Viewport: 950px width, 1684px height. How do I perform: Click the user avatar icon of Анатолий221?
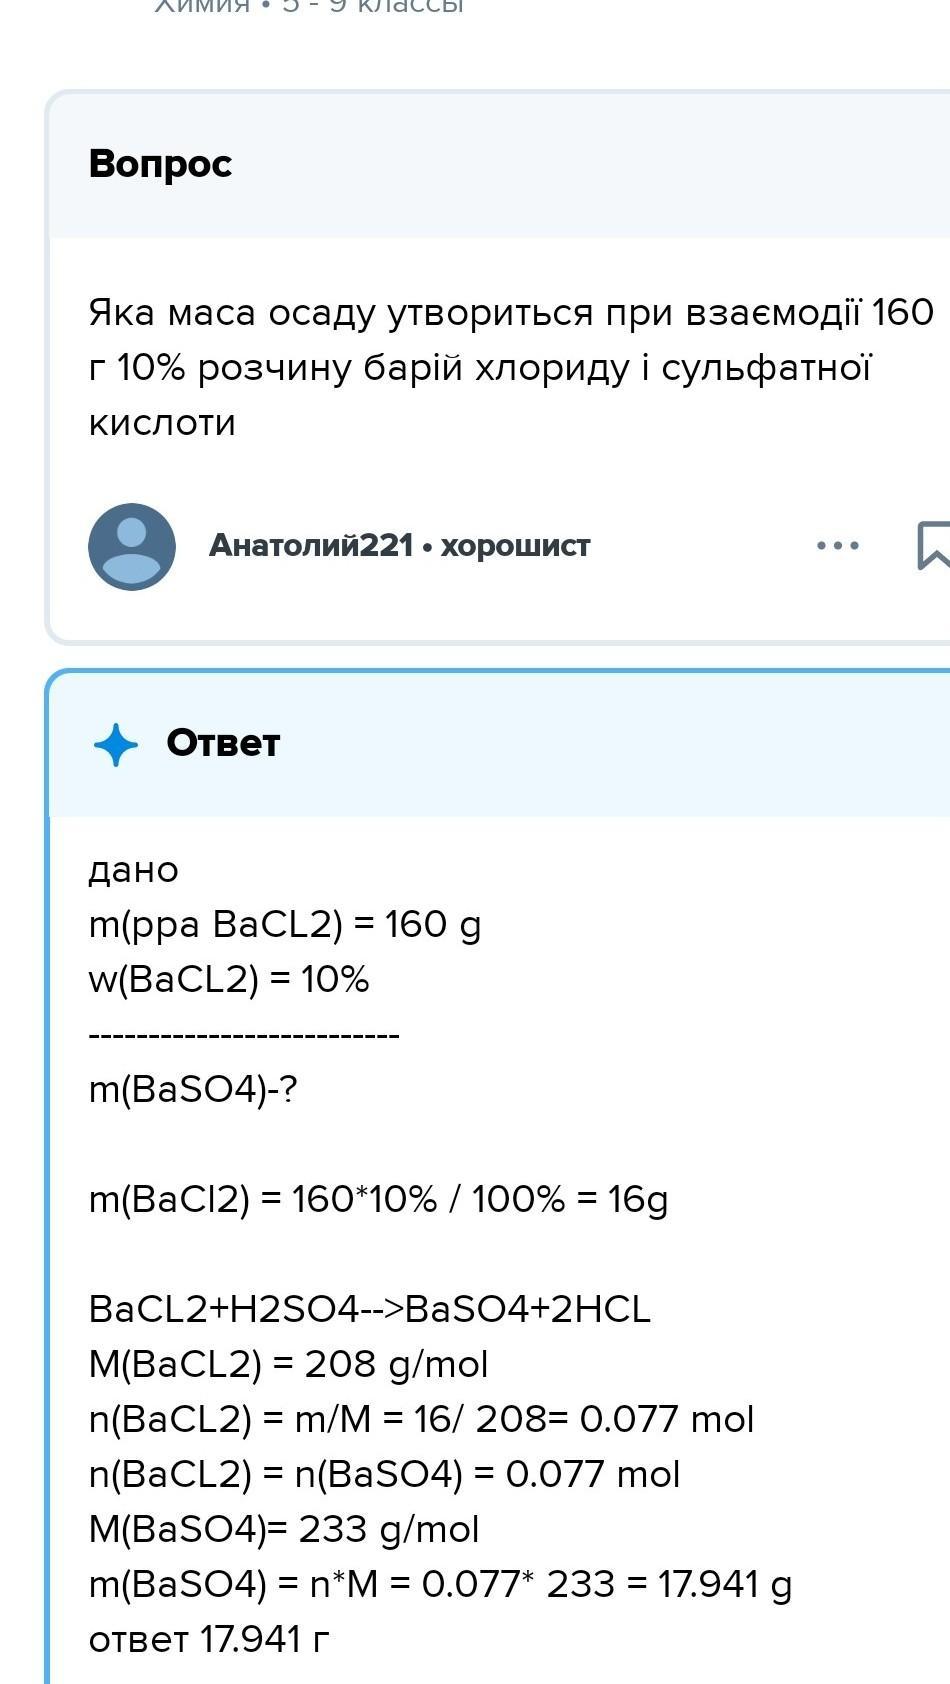(132, 546)
